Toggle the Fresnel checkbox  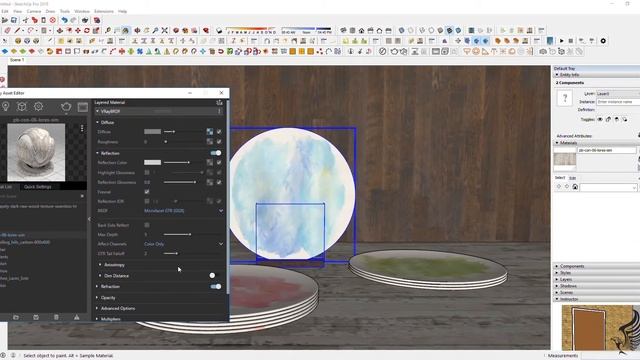coord(147,191)
